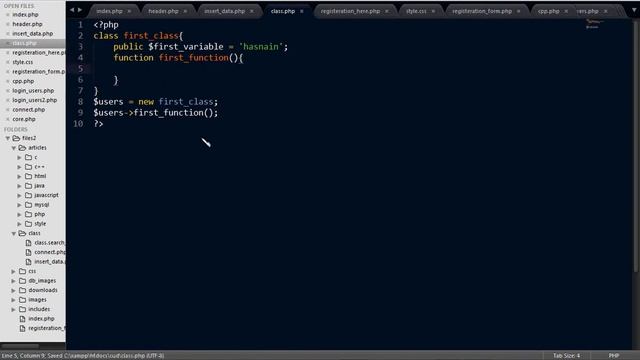640x360 pixels.
Task: Click Line 5, Column 9 status text
Action: (23, 356)
